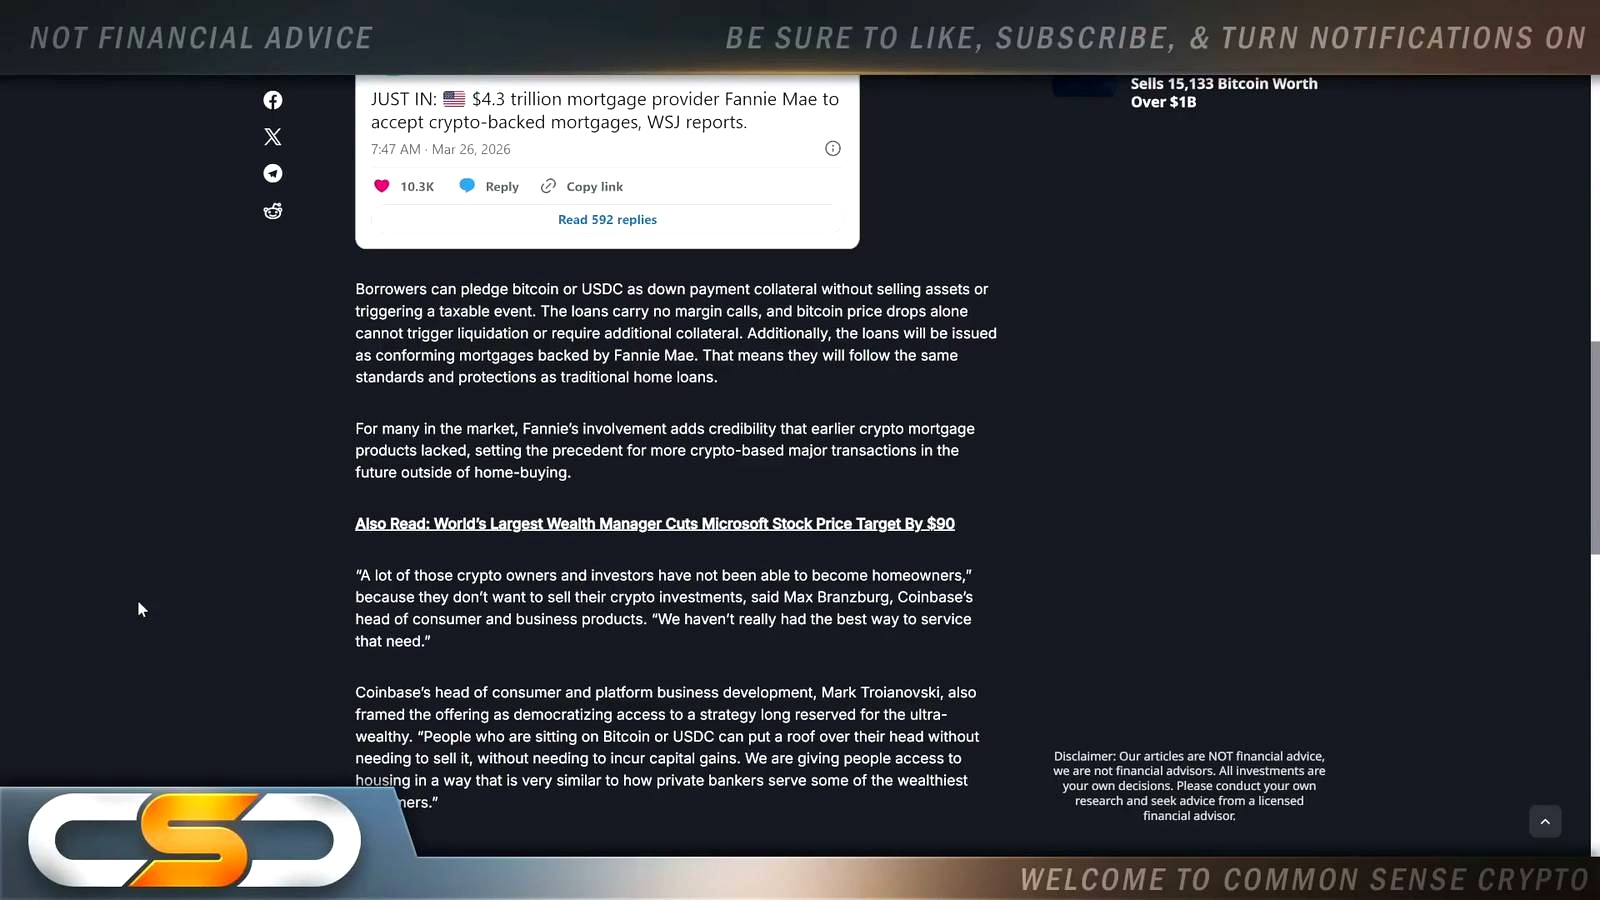This screenshot has width=1600, height=900.
Task: Share the article via Telegram
Action: [273, 174]
